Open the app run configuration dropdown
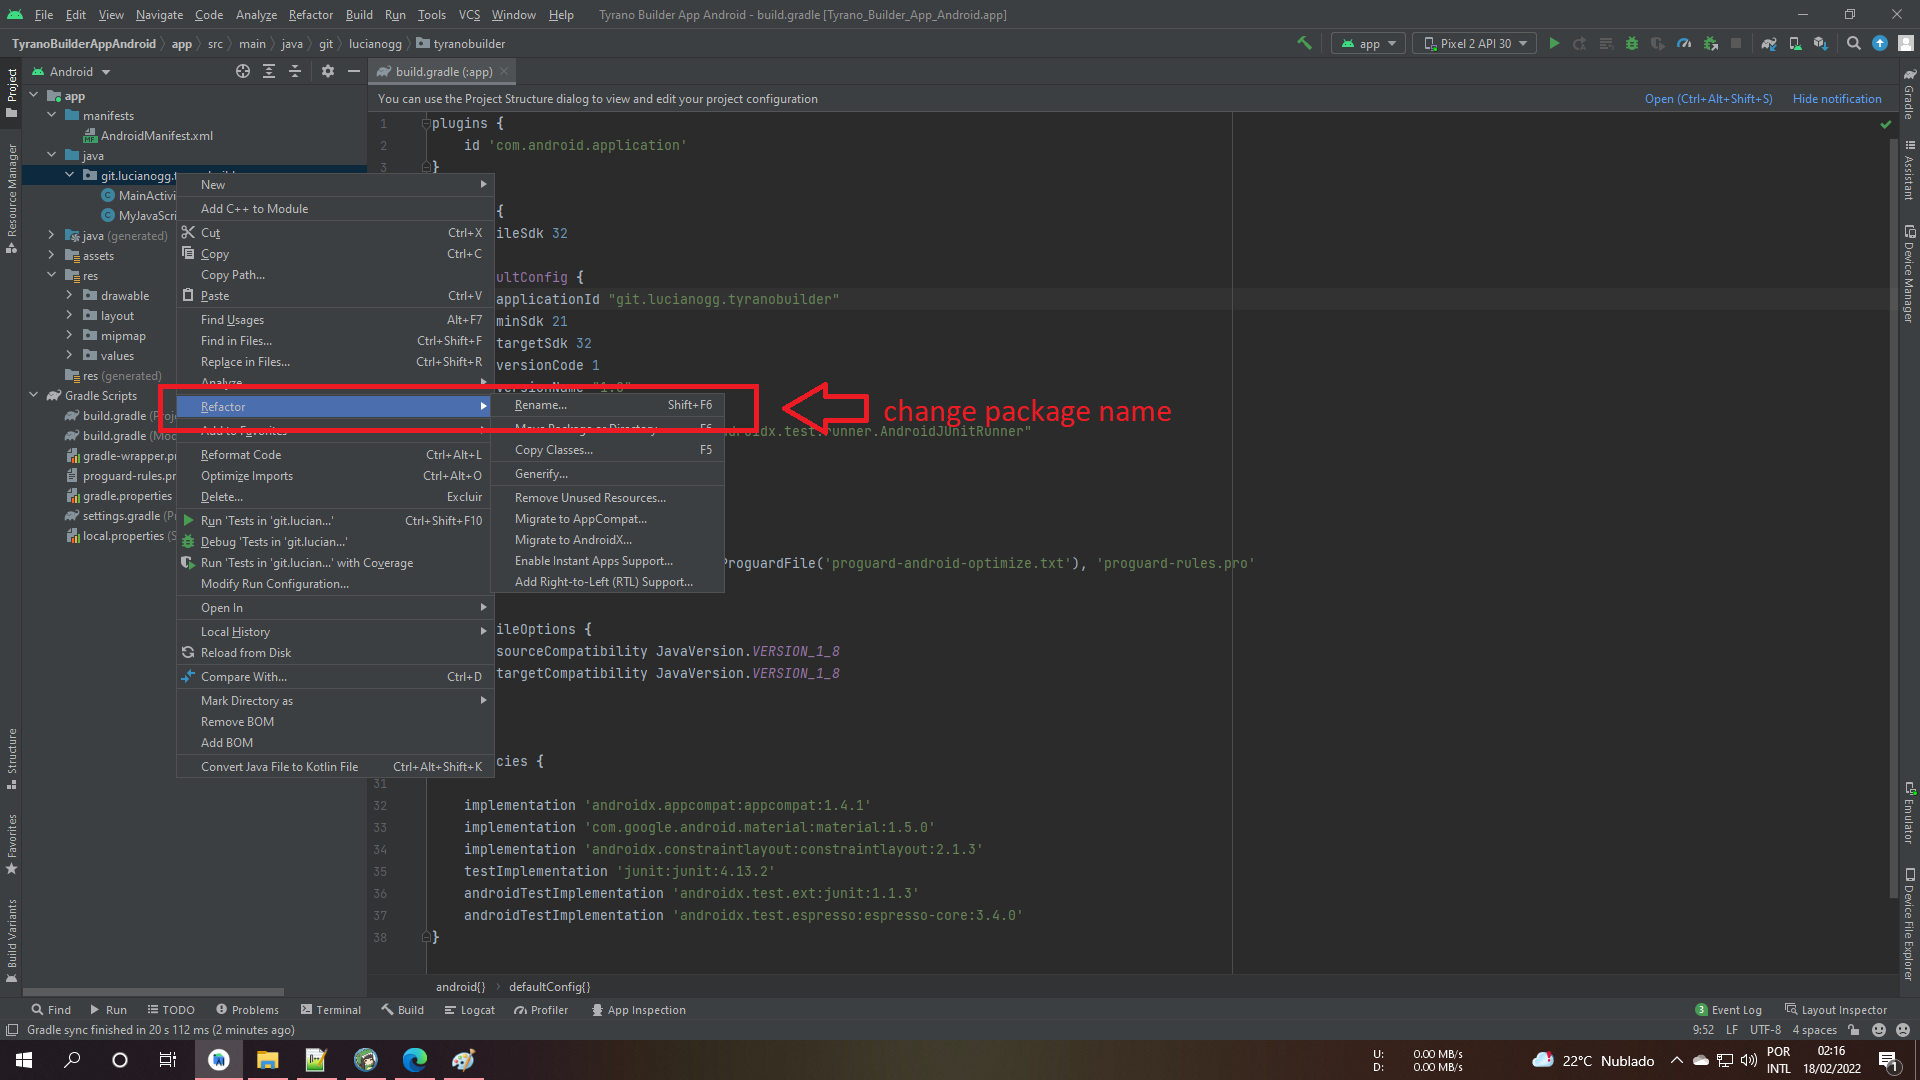 tap(1368, 43)
